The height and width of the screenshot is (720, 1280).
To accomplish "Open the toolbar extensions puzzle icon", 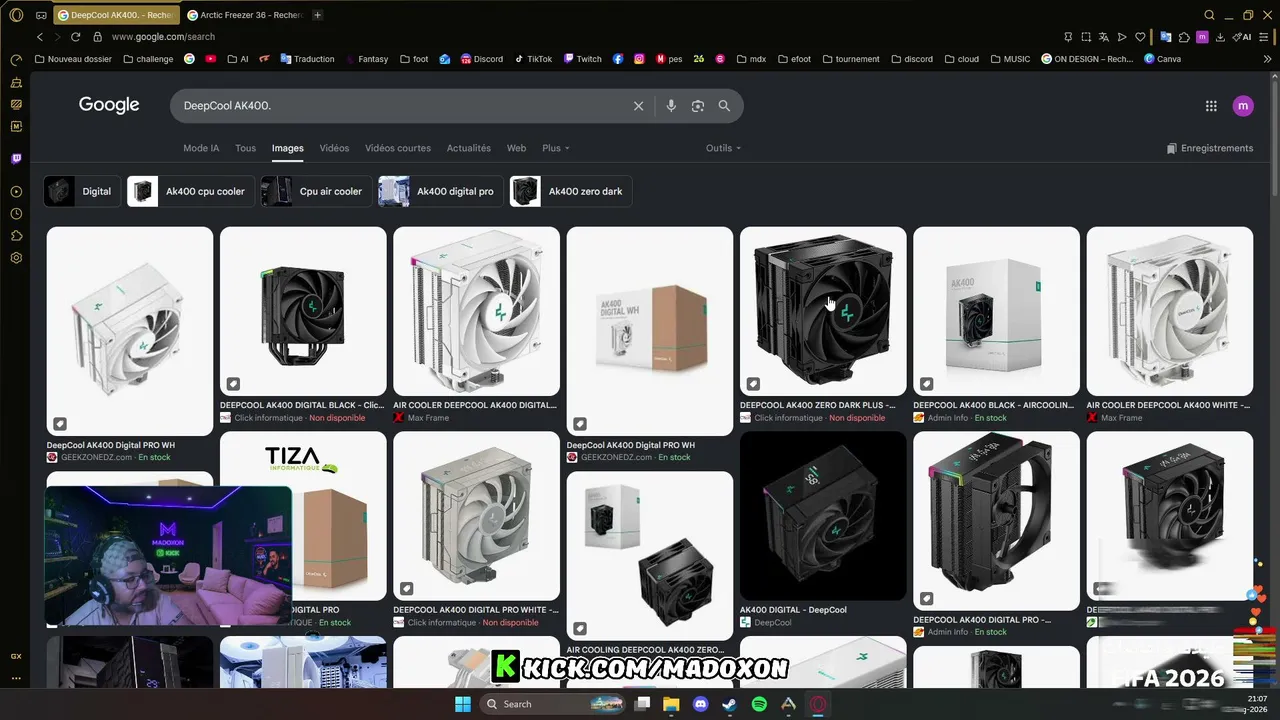I will click(1184, 37).
